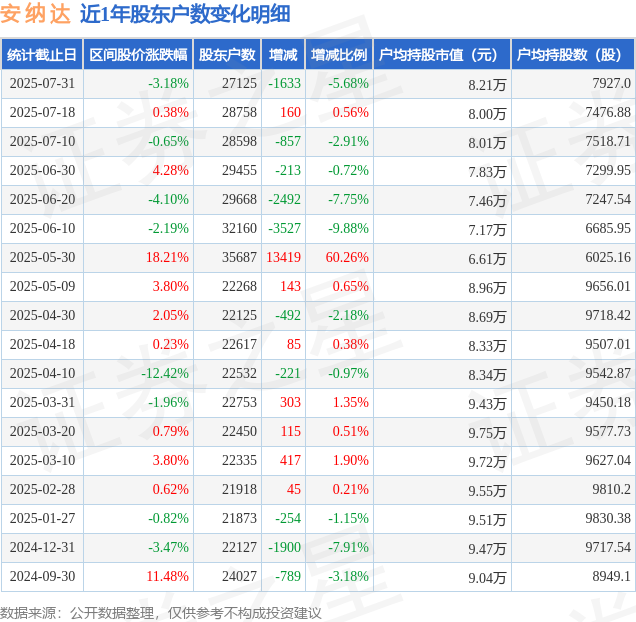The width and height of the screenshot is (636, 622).
Task: Click market value 7.17万
Action: click(487, 230)
